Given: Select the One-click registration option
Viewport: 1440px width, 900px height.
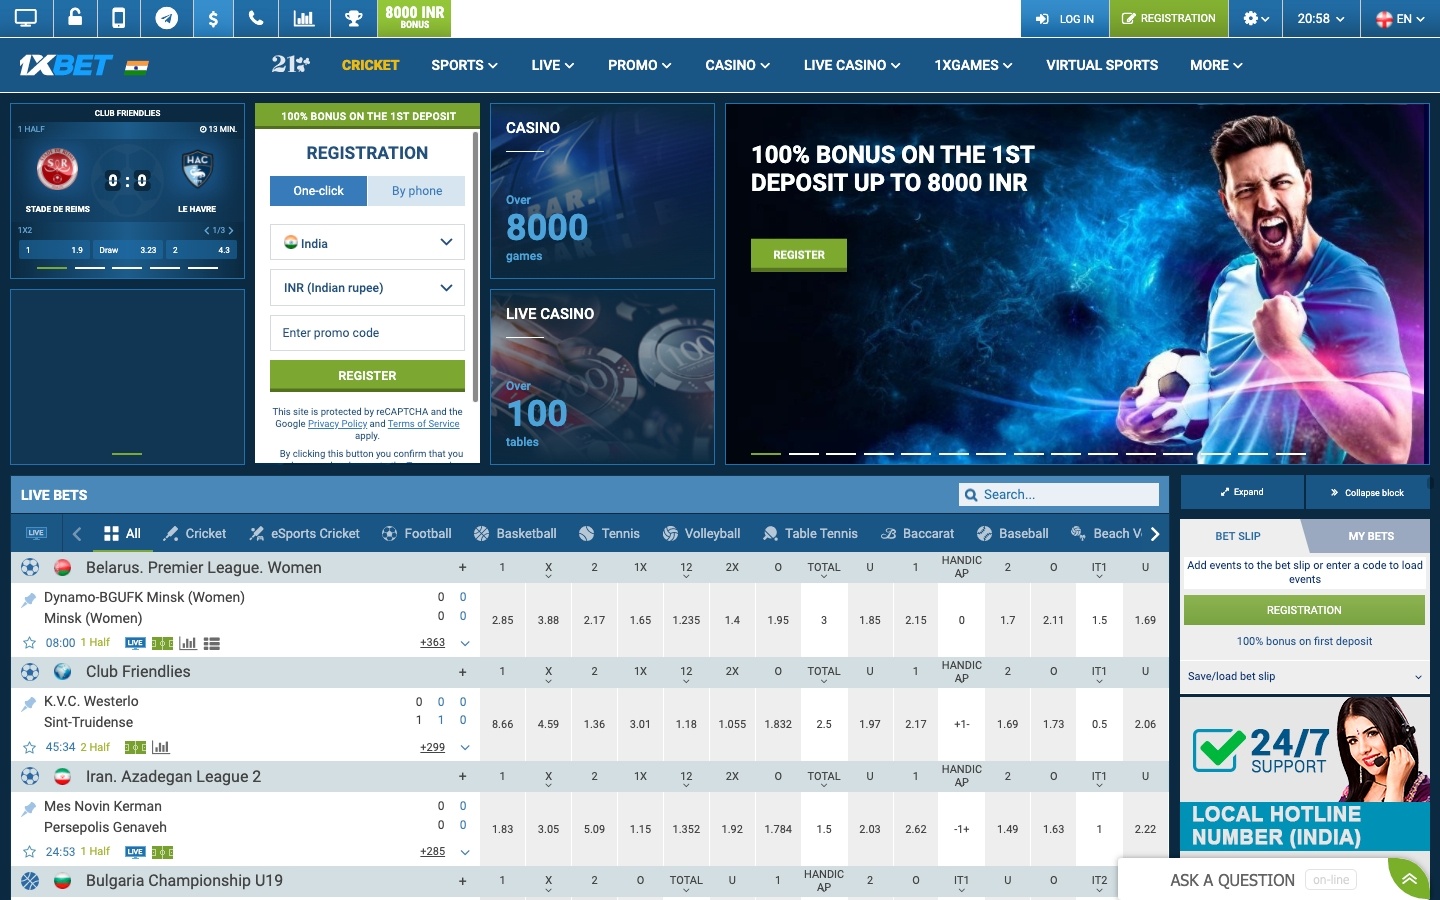Looking at the screenshot, I should coord(317,190).
